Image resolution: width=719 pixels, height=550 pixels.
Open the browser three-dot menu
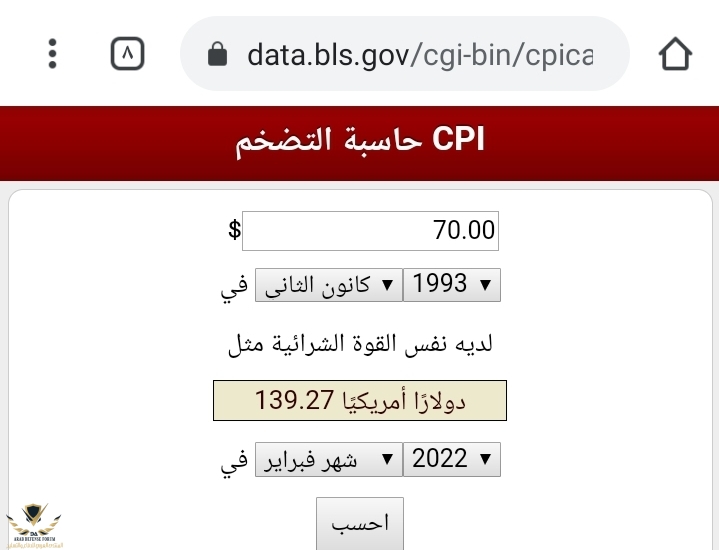(53, 53)
